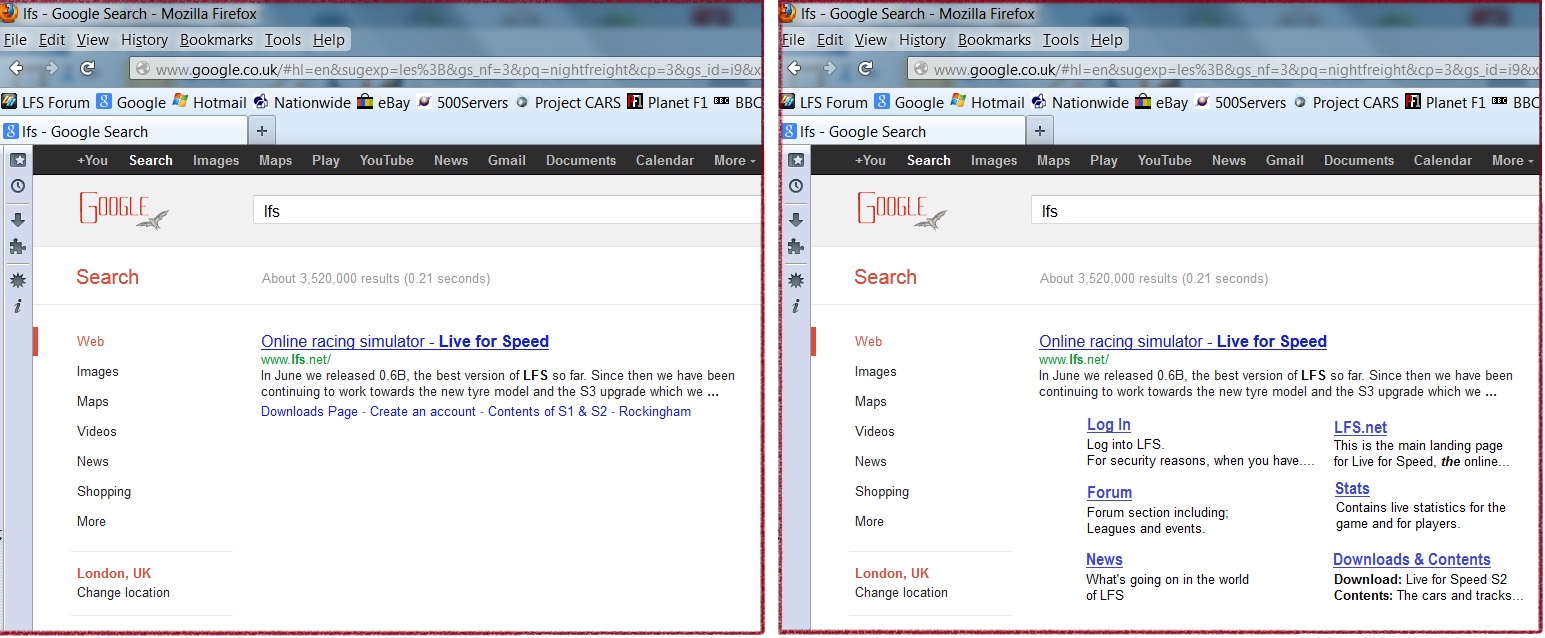The image size is (1545, 638).
Task: Expand More under Shopping in left window
Action: click(91, 521)
